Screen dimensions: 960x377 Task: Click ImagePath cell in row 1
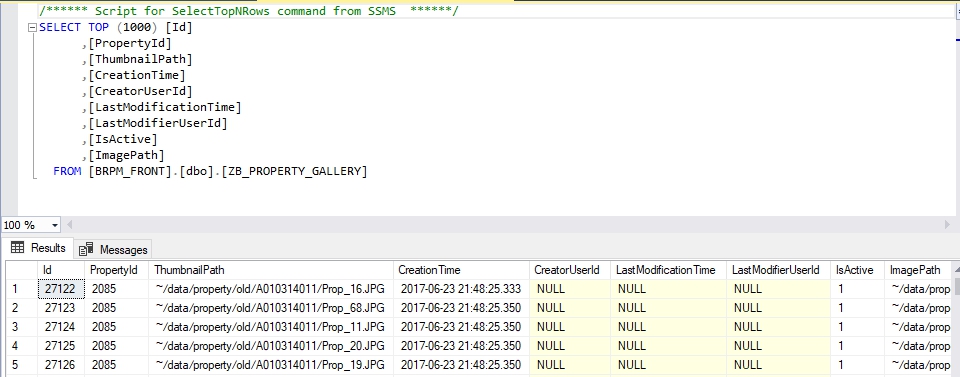(918, 288)
